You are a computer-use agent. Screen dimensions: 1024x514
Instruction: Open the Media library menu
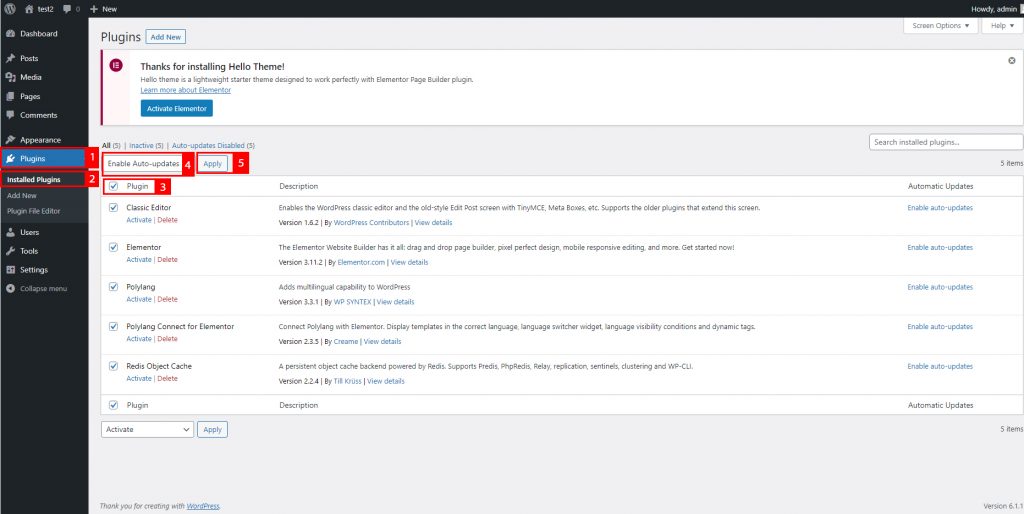[30, 77]
